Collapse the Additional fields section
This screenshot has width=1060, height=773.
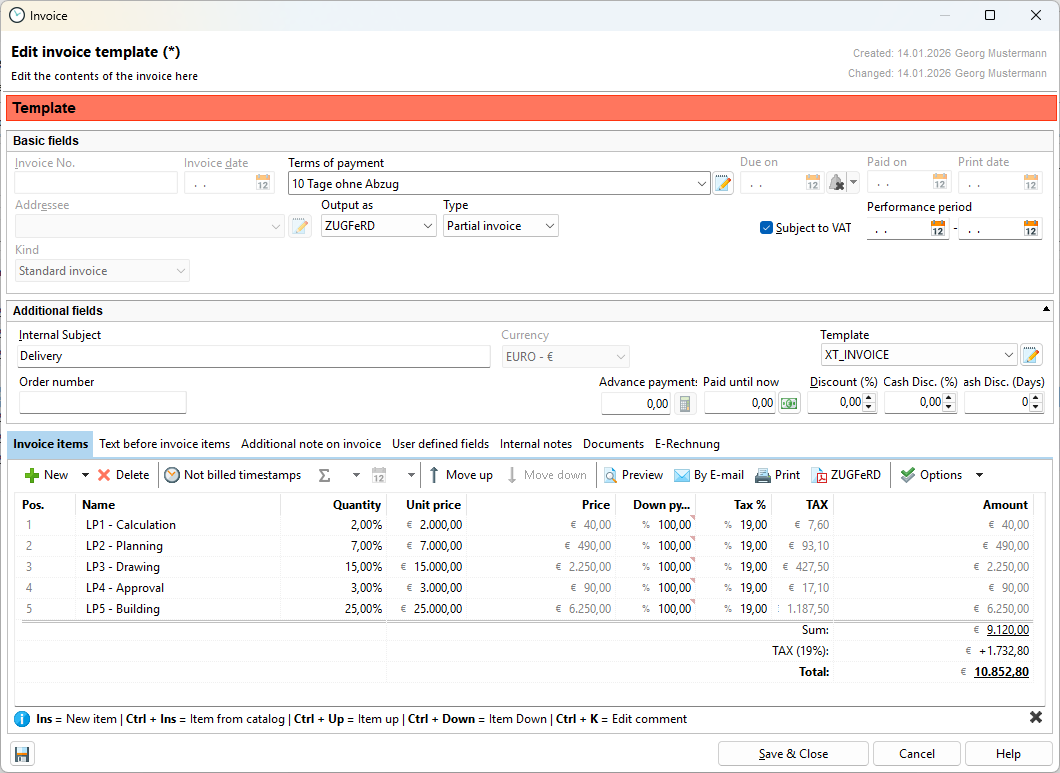(1046, 310)
